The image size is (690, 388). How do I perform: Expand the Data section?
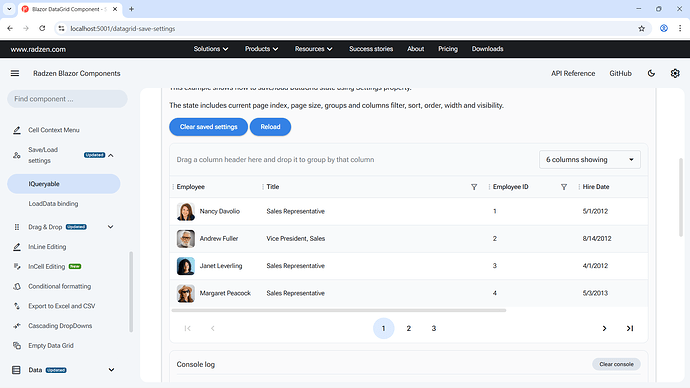coord(111,370)
